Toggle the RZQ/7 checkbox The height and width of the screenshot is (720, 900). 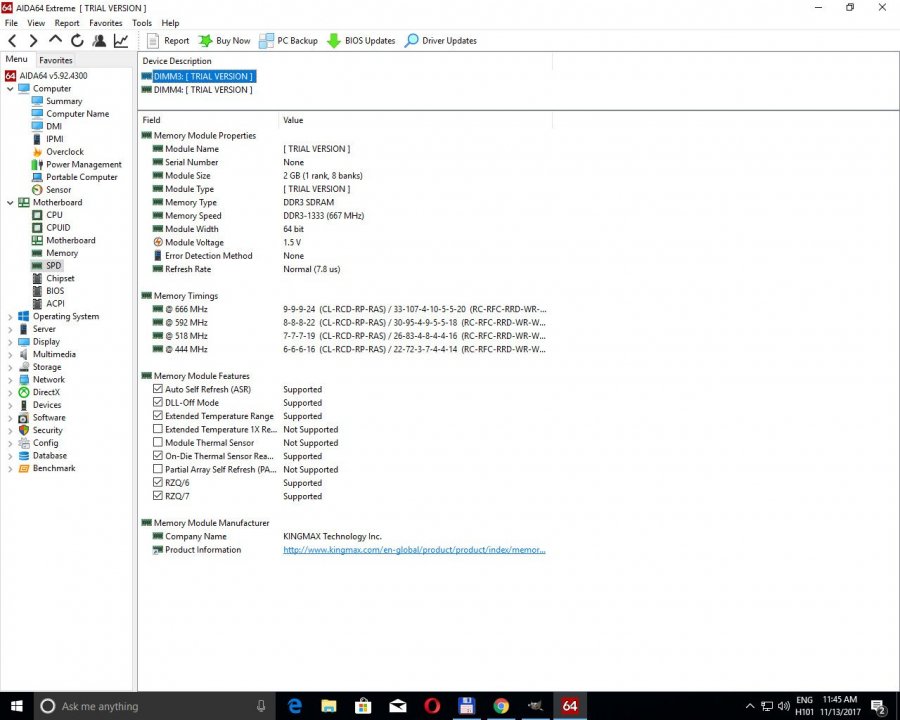click(158, 496)
